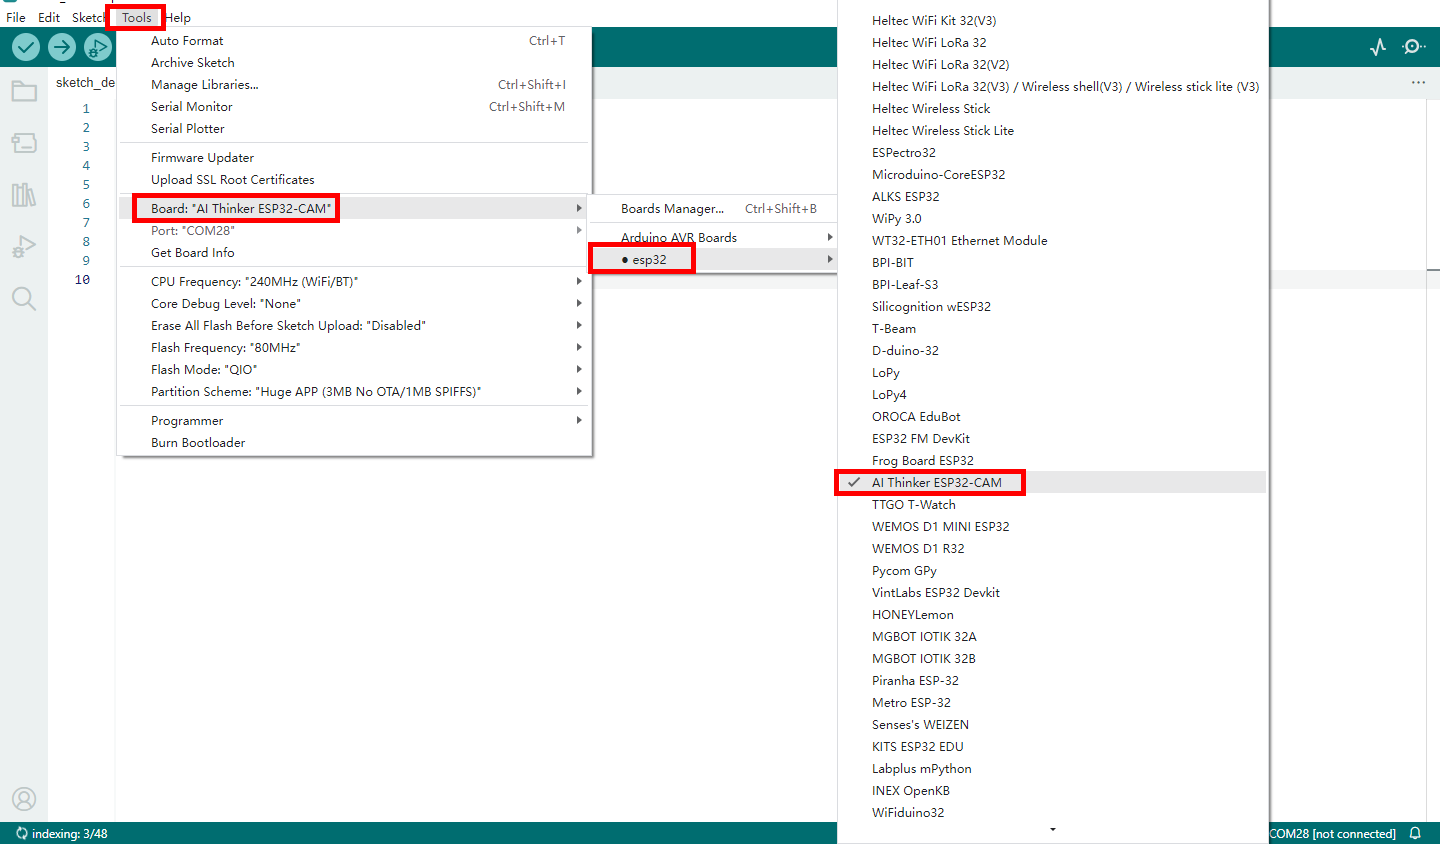Select the checked AI Thinker ESP32-CAM board

(1053, 483)
